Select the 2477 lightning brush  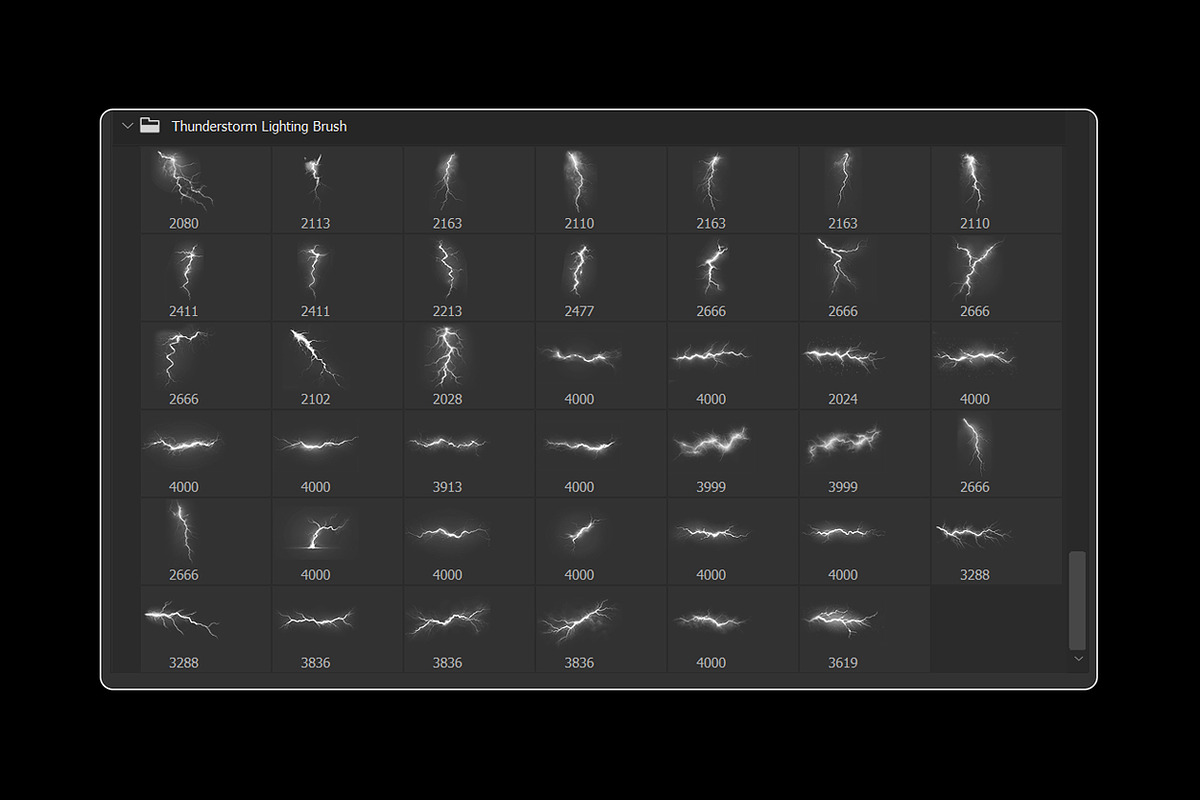point(601,278)
